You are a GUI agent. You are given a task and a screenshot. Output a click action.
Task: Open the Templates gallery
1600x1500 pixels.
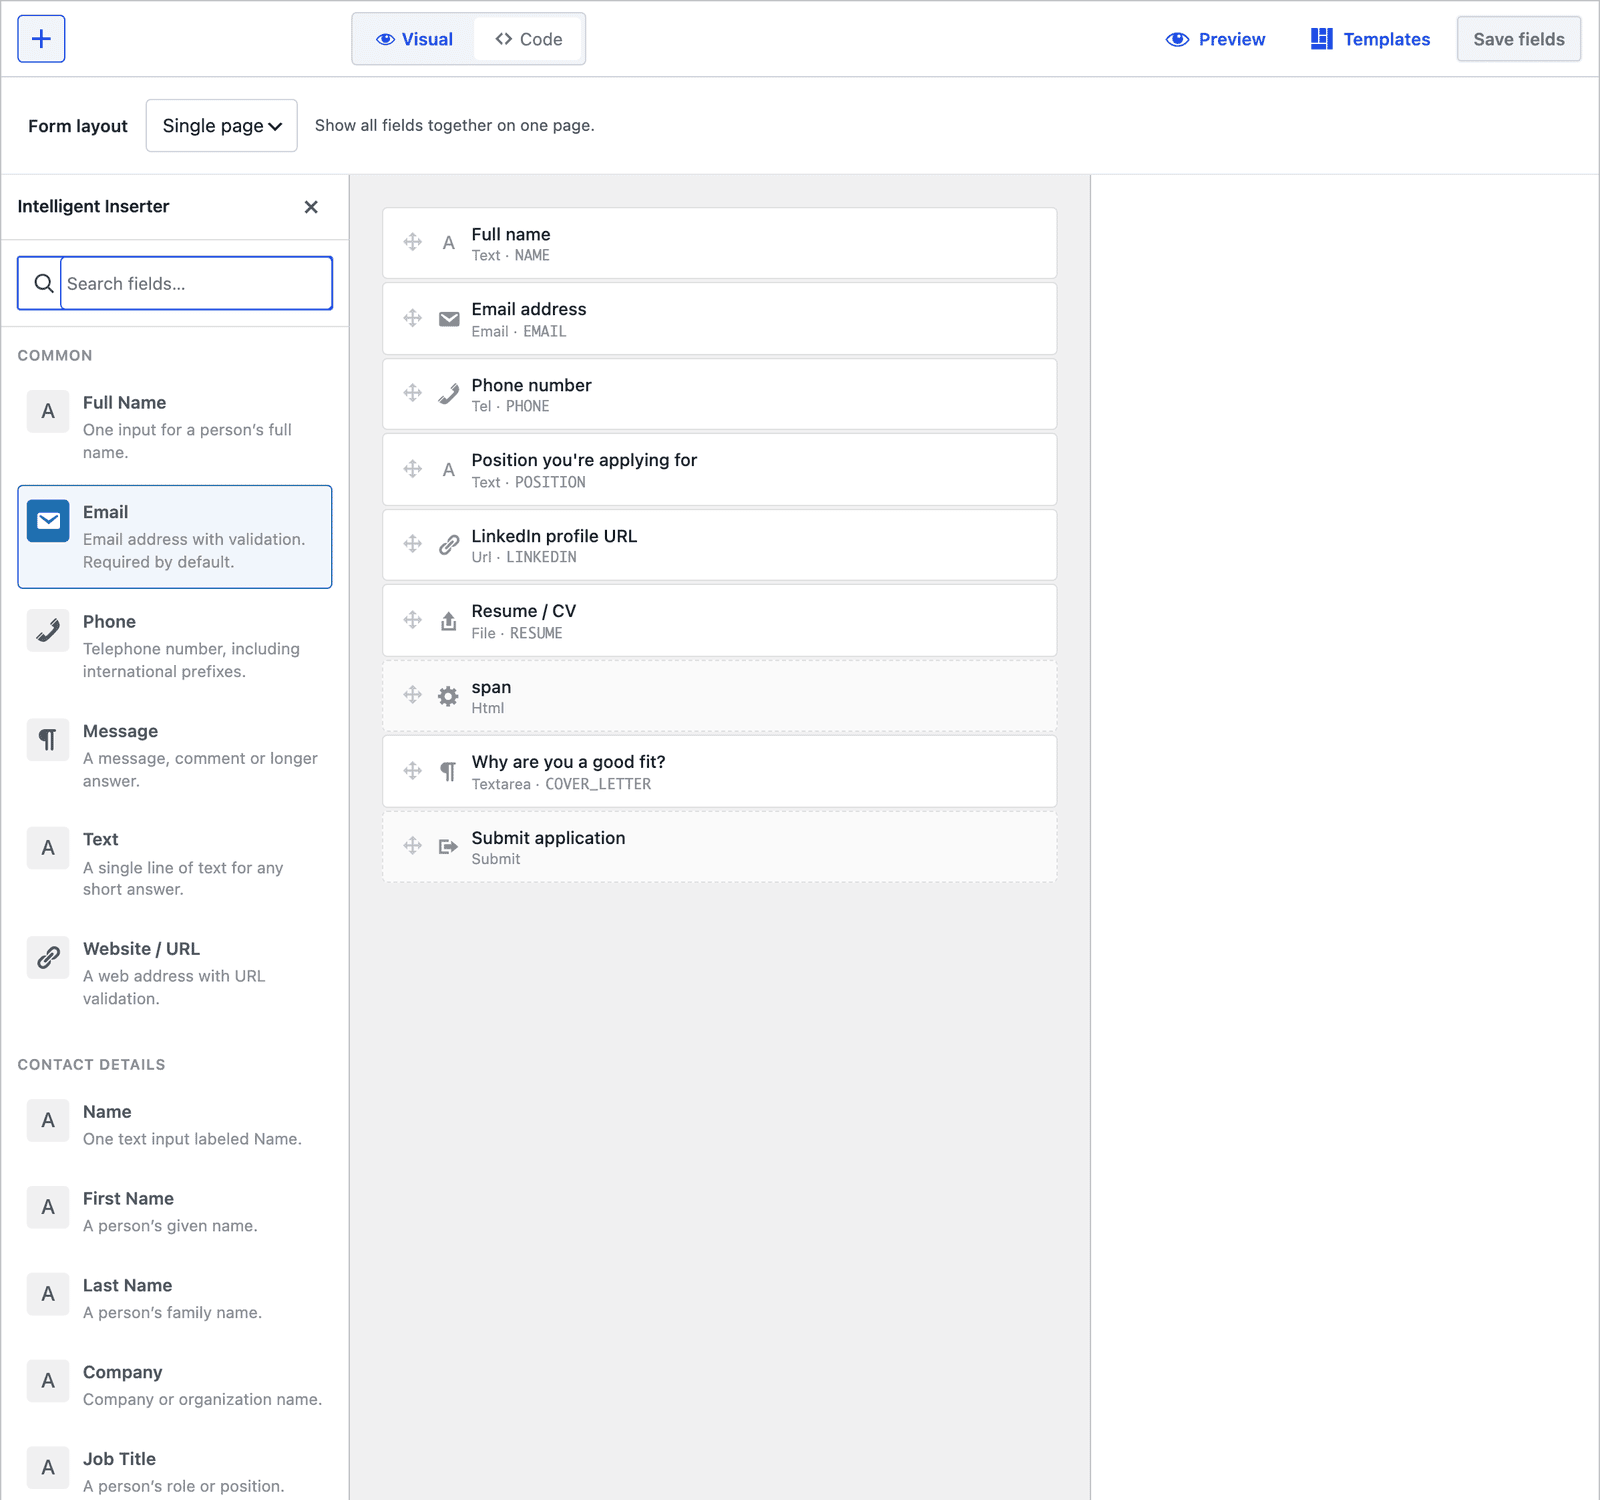[x=1370, y=39]
